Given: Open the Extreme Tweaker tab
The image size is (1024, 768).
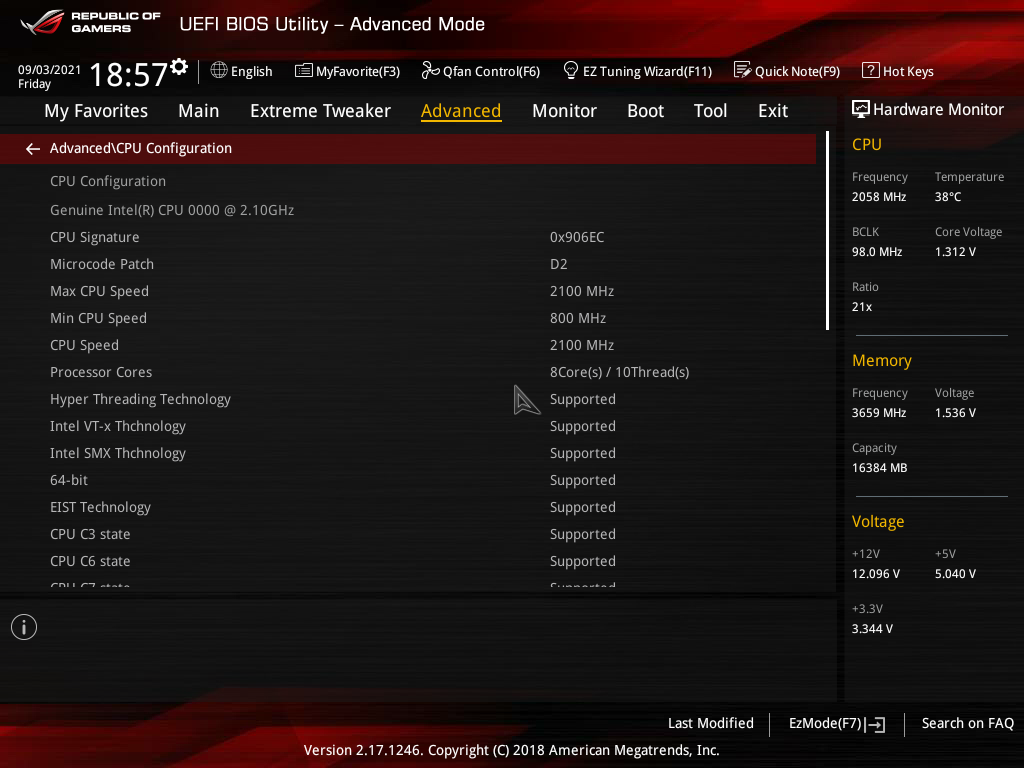Looking at the screenshot, I should 321,111.
